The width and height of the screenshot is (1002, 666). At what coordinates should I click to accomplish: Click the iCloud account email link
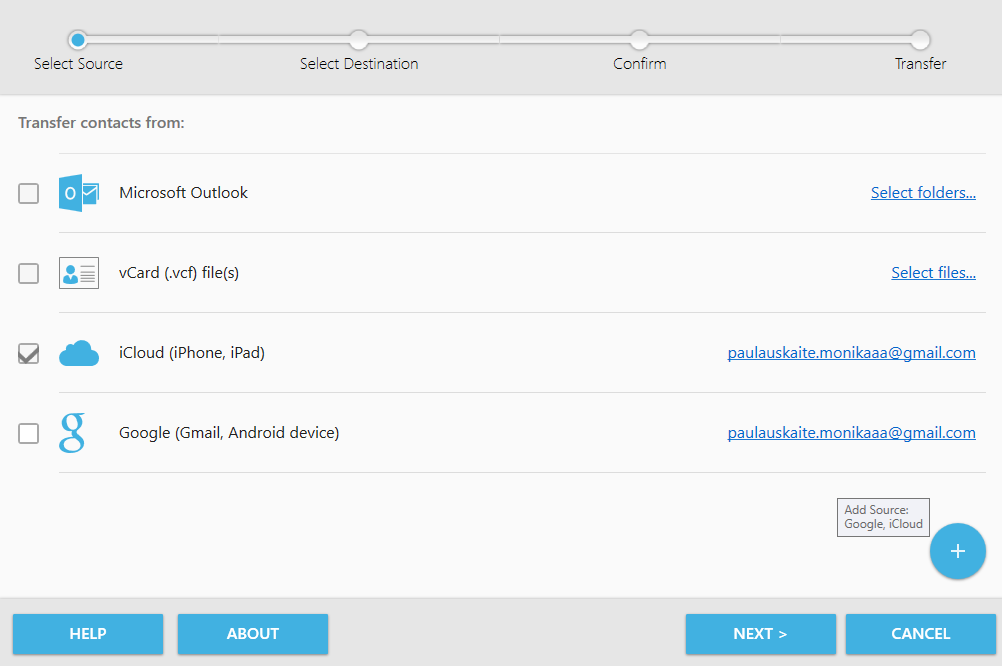coord(851,352)
